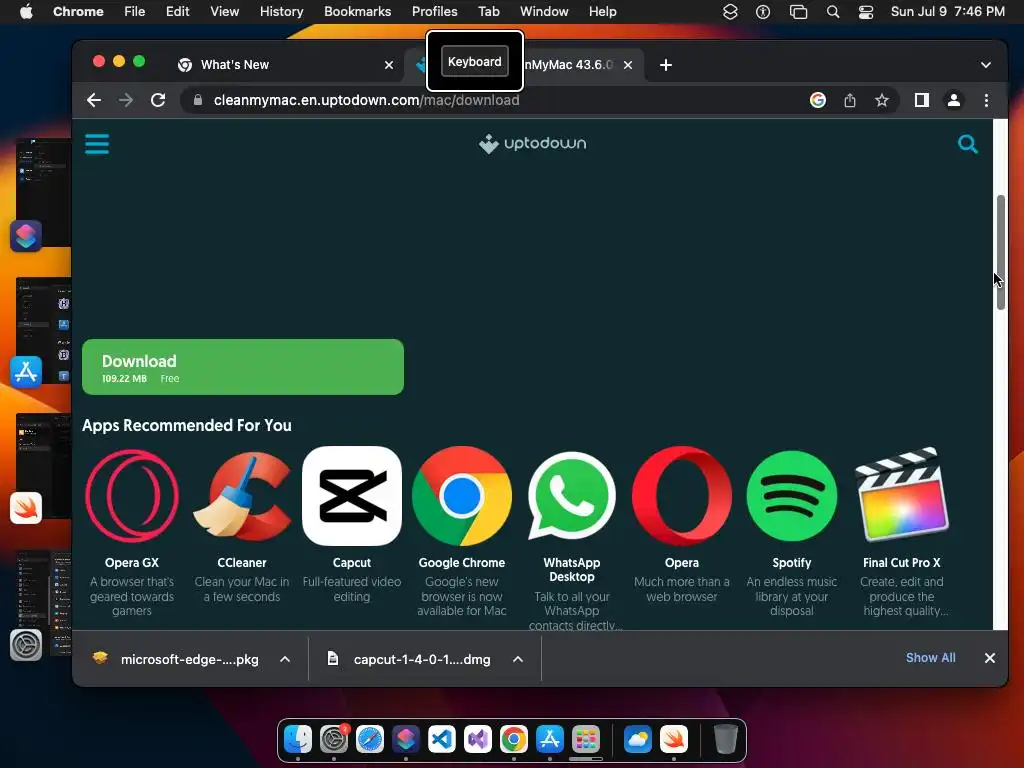
Task: Bookmark this tab with the star
Action: [x=882, y=100]
